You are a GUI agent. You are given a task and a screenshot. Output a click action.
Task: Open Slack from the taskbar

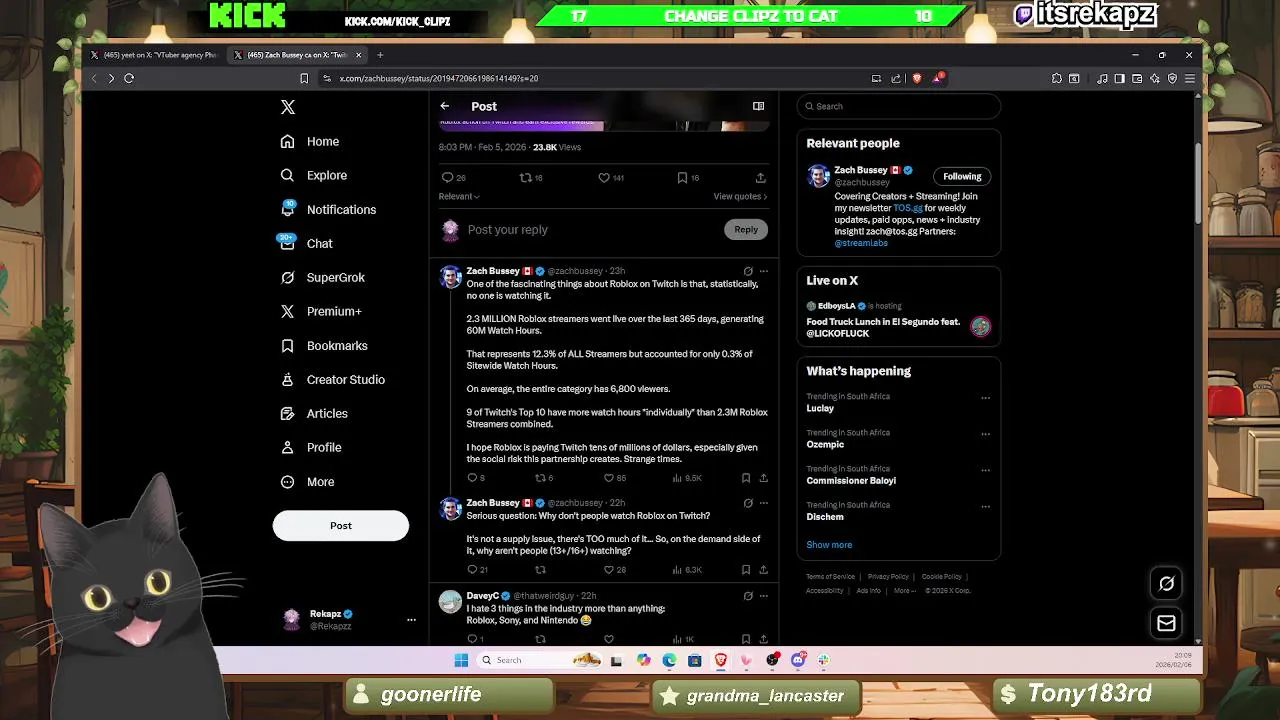823,660
